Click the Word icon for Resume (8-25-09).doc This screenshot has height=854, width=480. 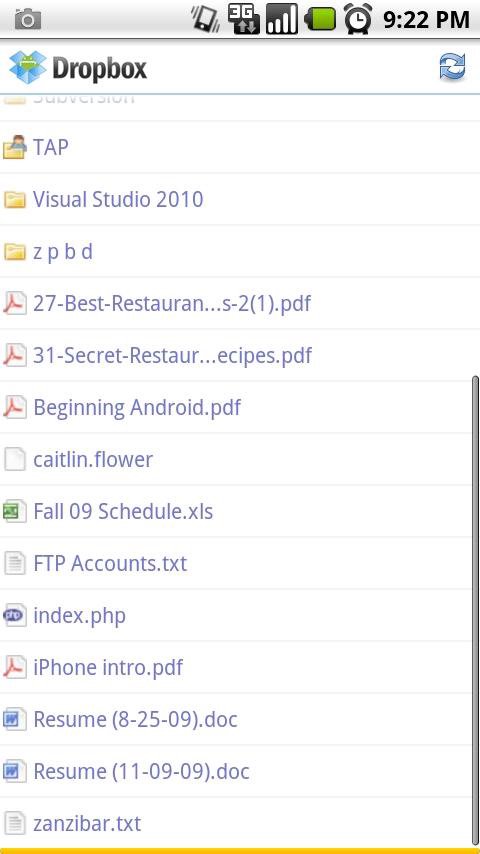[15, 719]
